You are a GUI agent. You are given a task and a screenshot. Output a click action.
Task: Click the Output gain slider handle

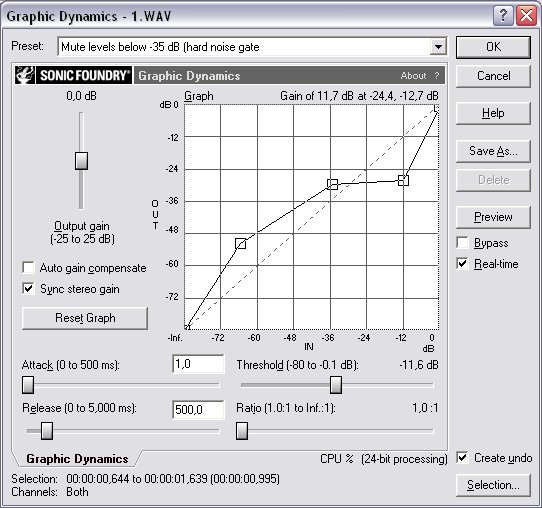pos(81,161)
